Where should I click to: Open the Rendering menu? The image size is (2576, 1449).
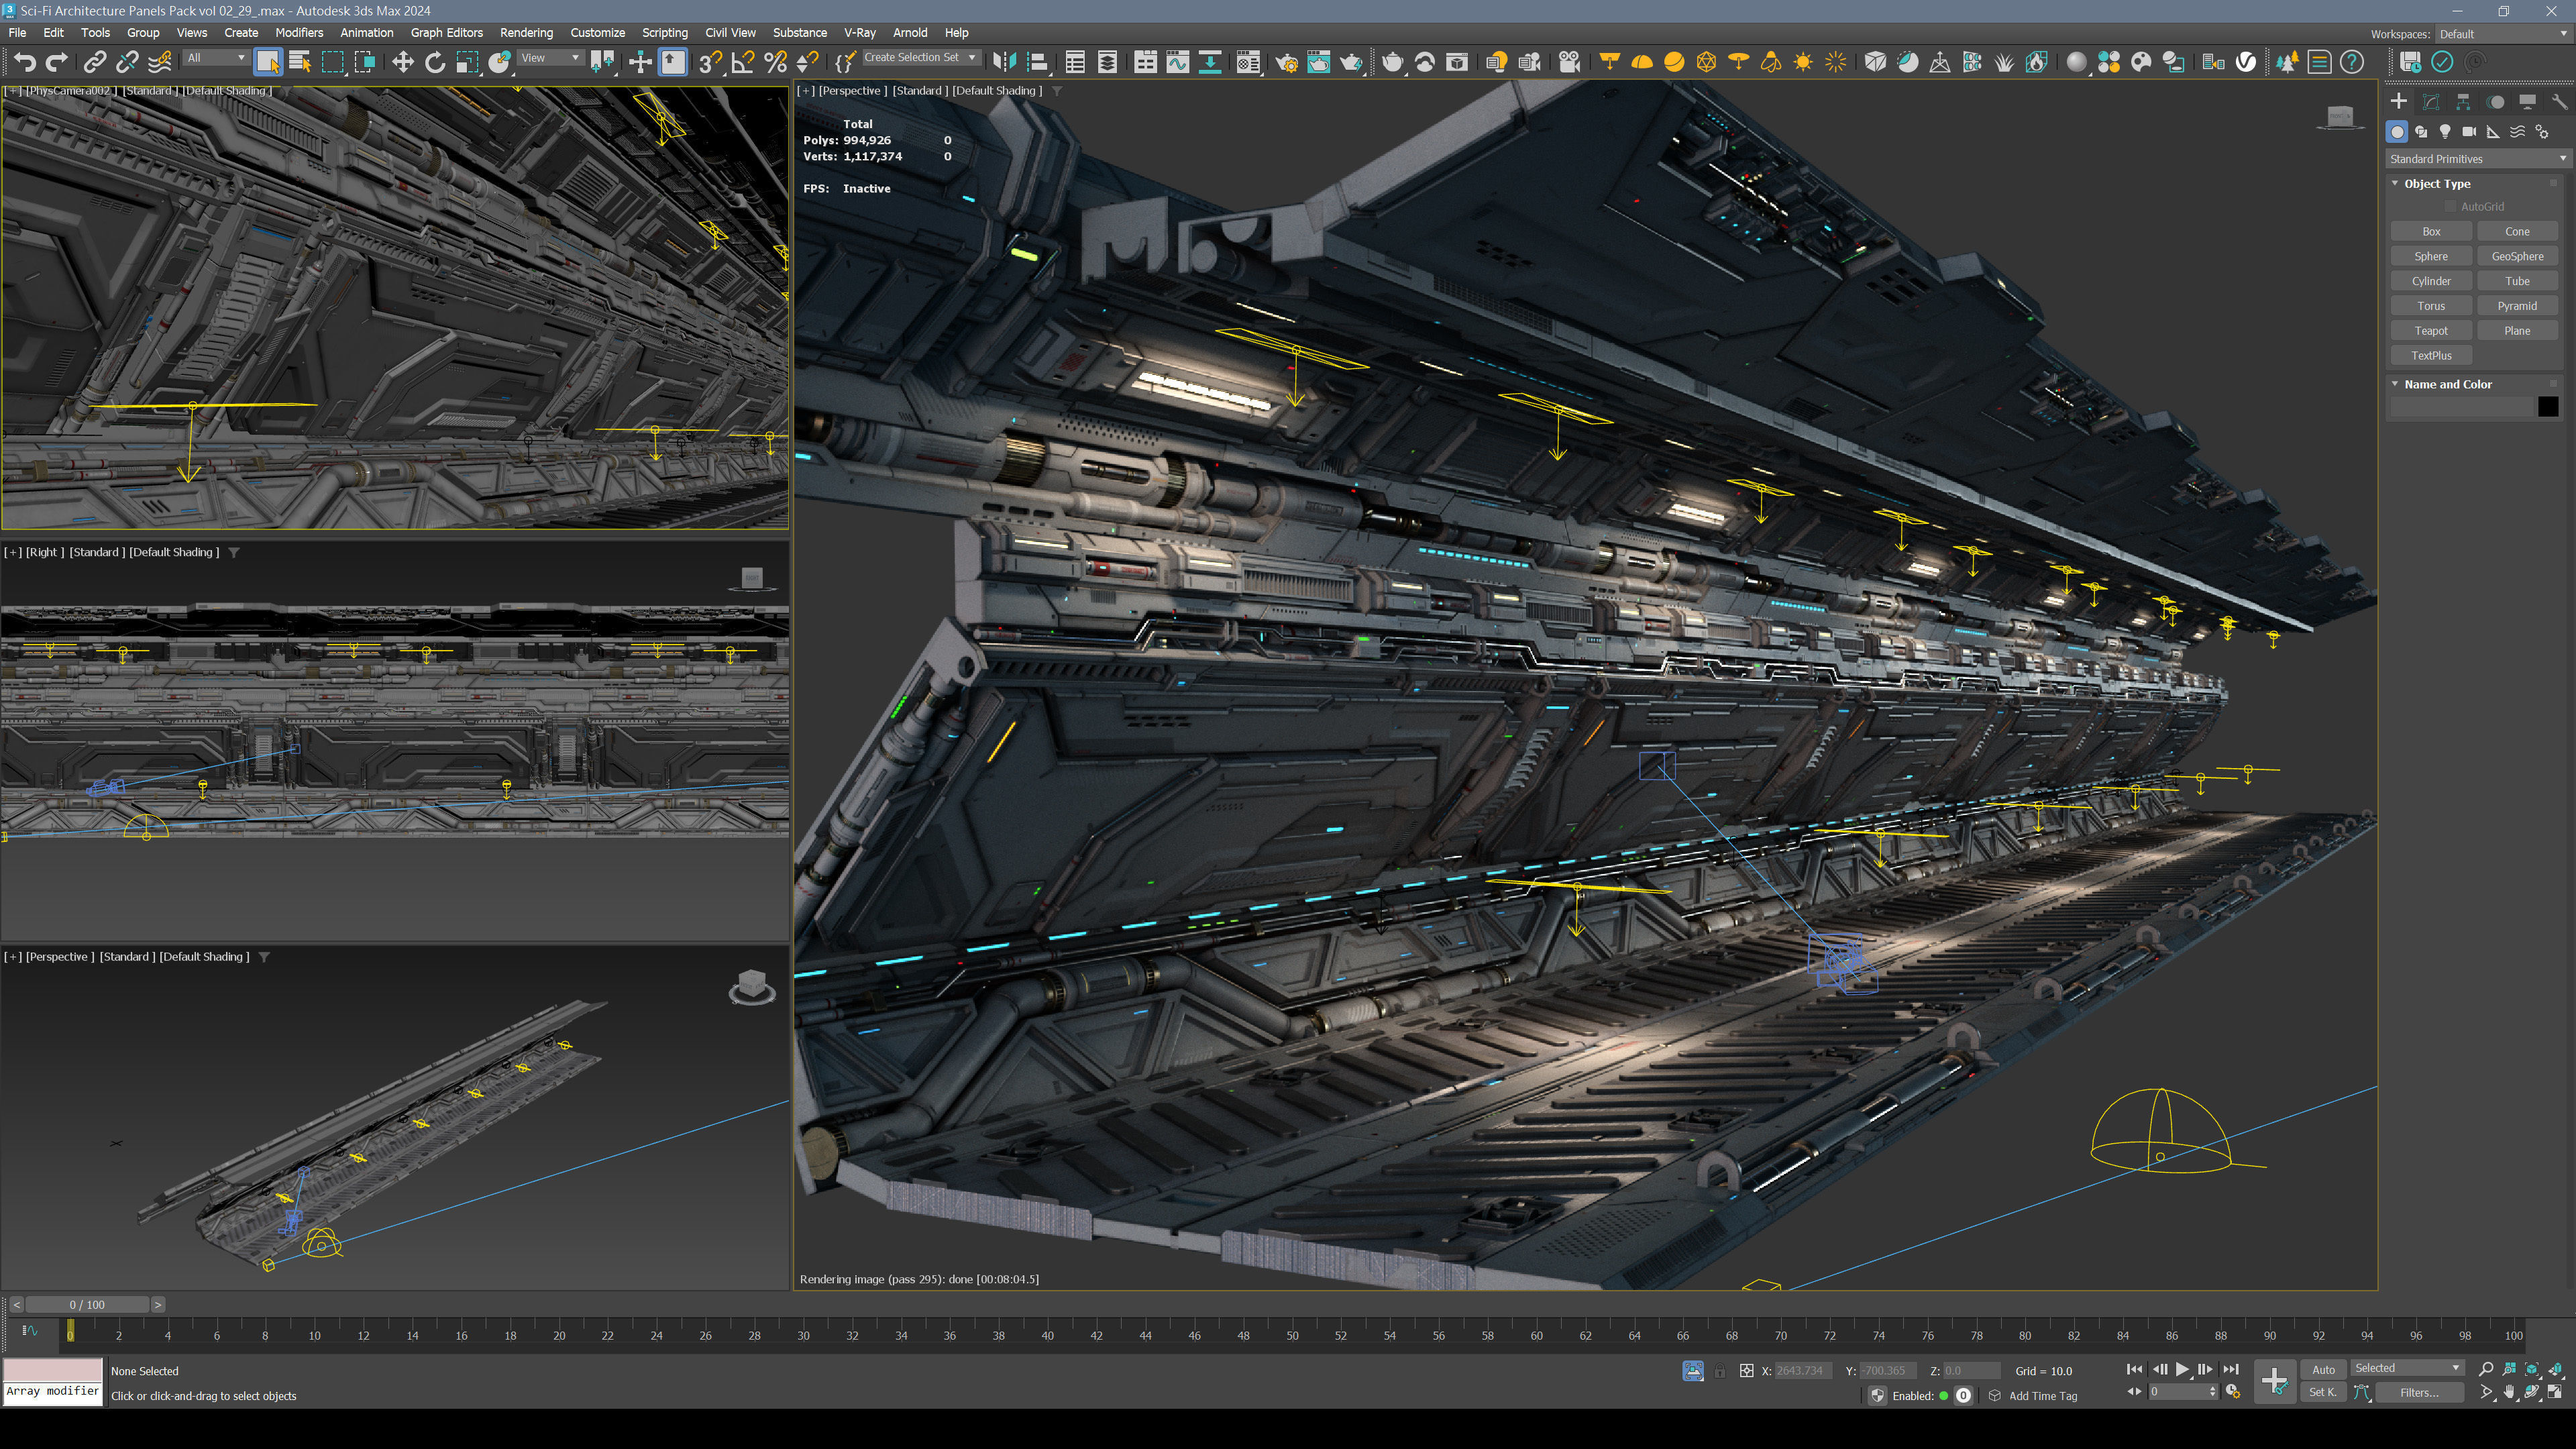coord(526,33)
